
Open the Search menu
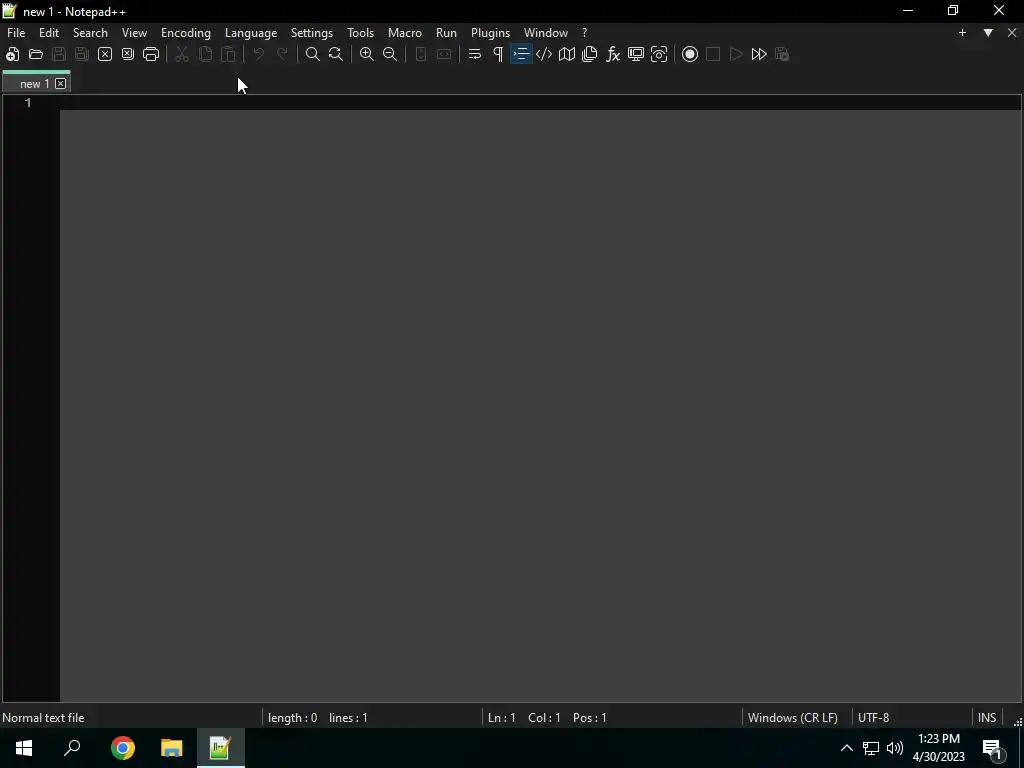click(90, 33)
